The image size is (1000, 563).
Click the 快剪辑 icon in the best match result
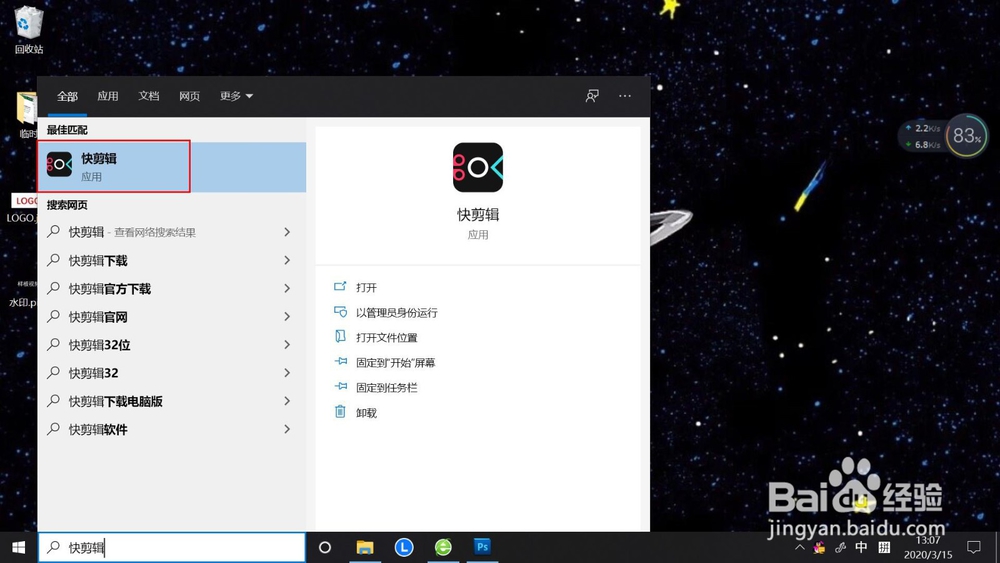point(59,165)
